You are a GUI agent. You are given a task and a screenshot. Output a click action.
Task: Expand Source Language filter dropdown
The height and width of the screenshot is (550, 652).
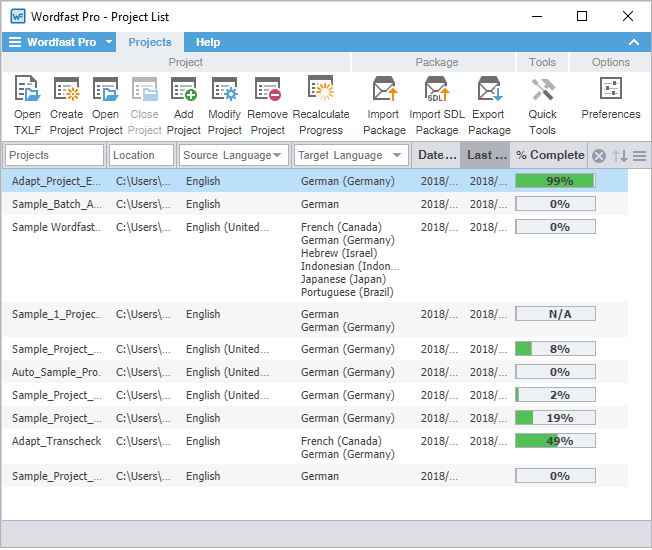(x=277, y=155)
